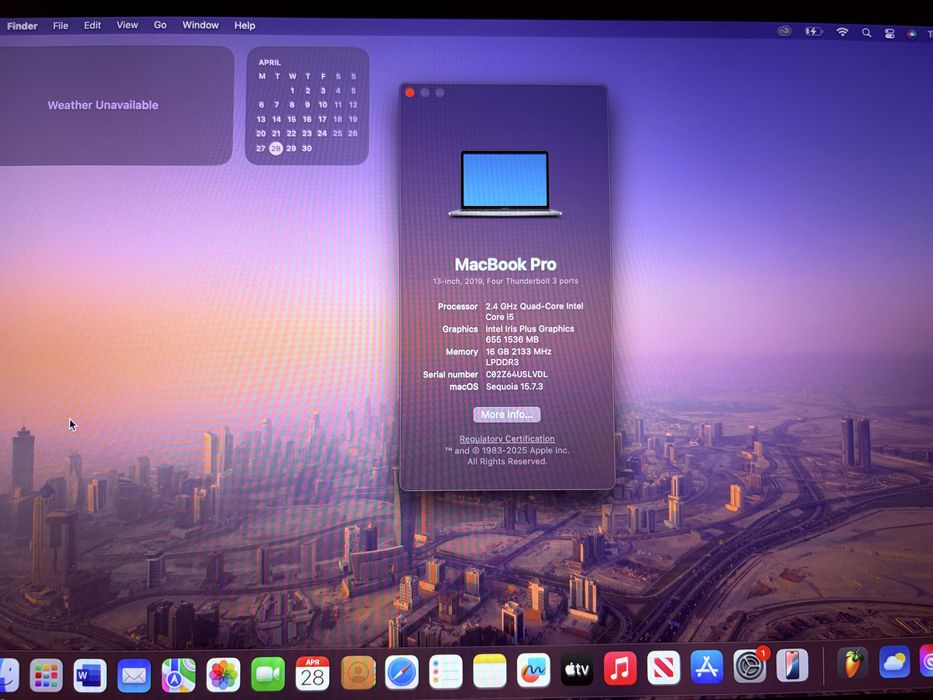Image resolution: width=933 pixels, height=700 pixels.
Task: Click the 16 GB 2133 MHz memory value
Action: coord(518,357)
